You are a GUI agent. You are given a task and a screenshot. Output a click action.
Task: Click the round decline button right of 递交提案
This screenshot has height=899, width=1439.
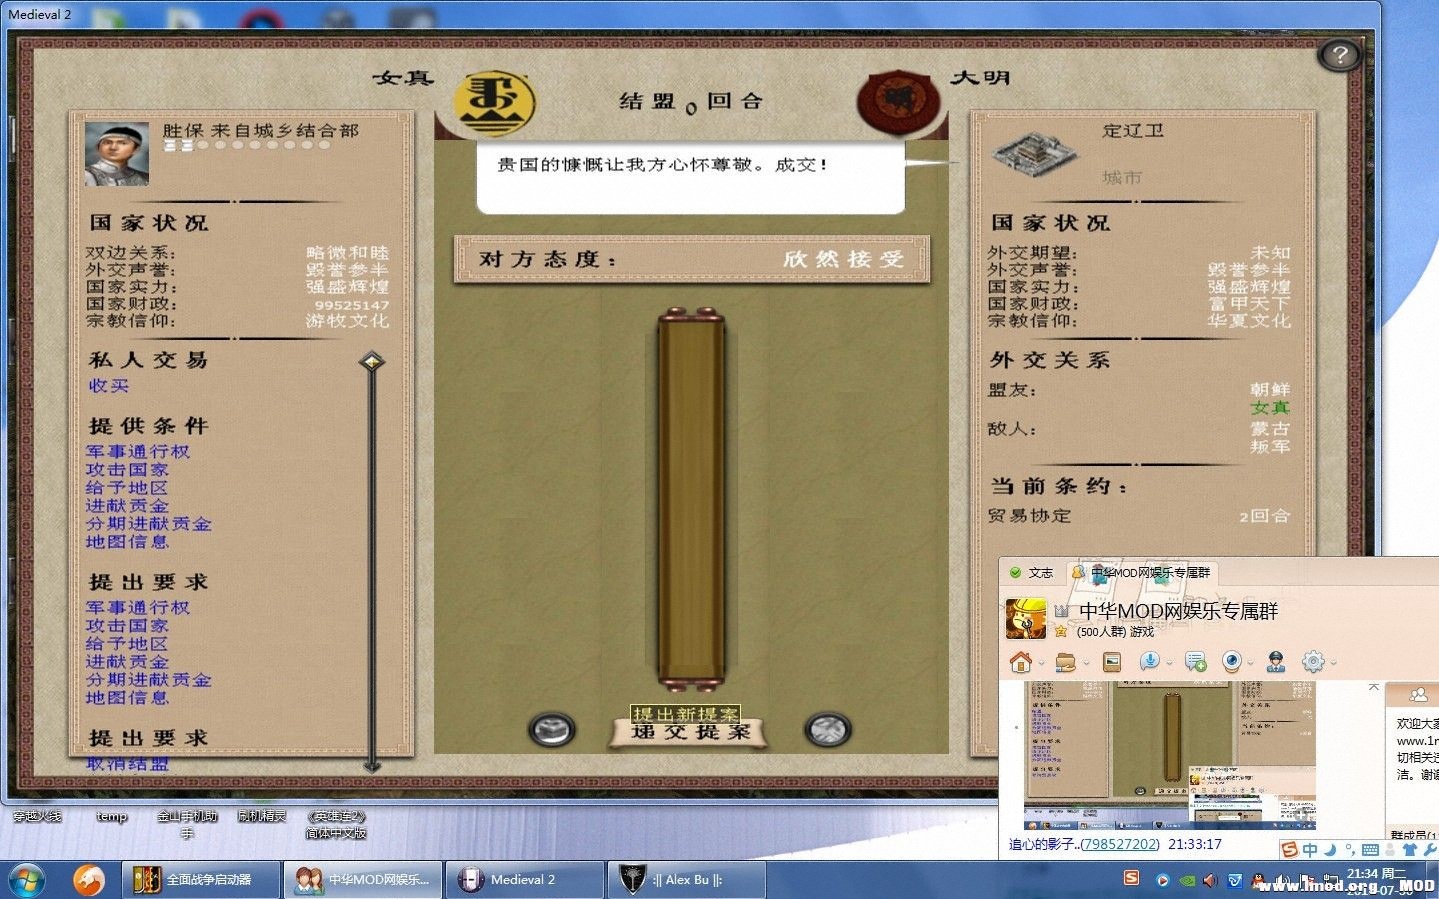pyautogui.click(x=828, y=731)
